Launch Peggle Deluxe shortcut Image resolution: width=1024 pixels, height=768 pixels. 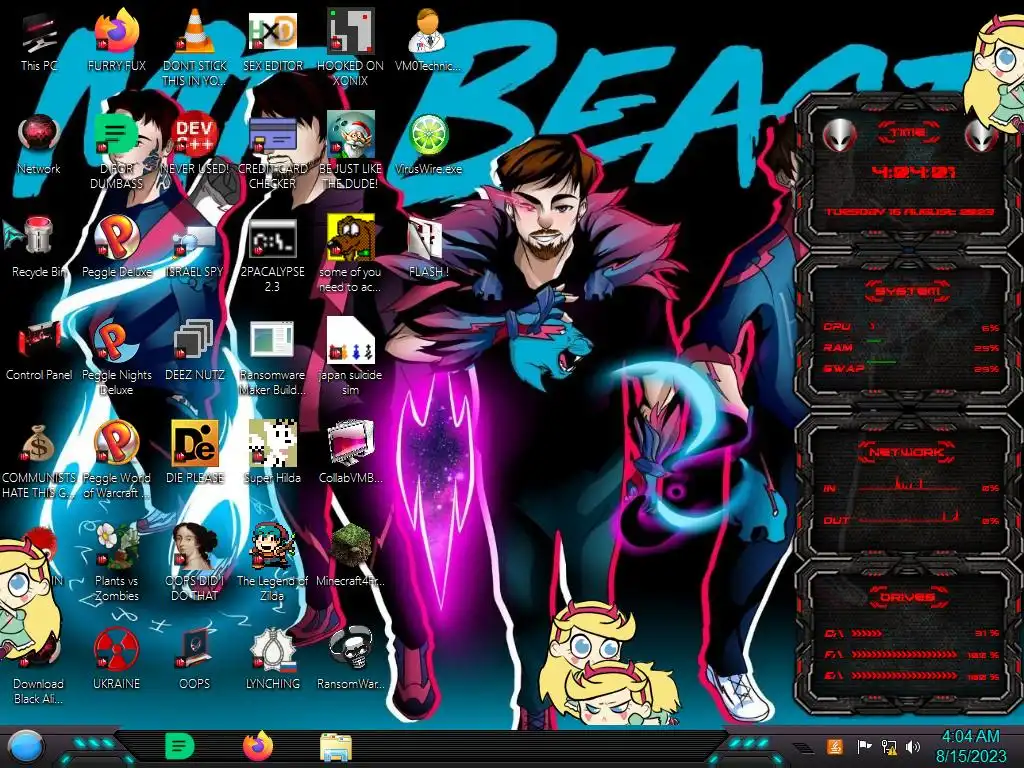click(116, 247)
